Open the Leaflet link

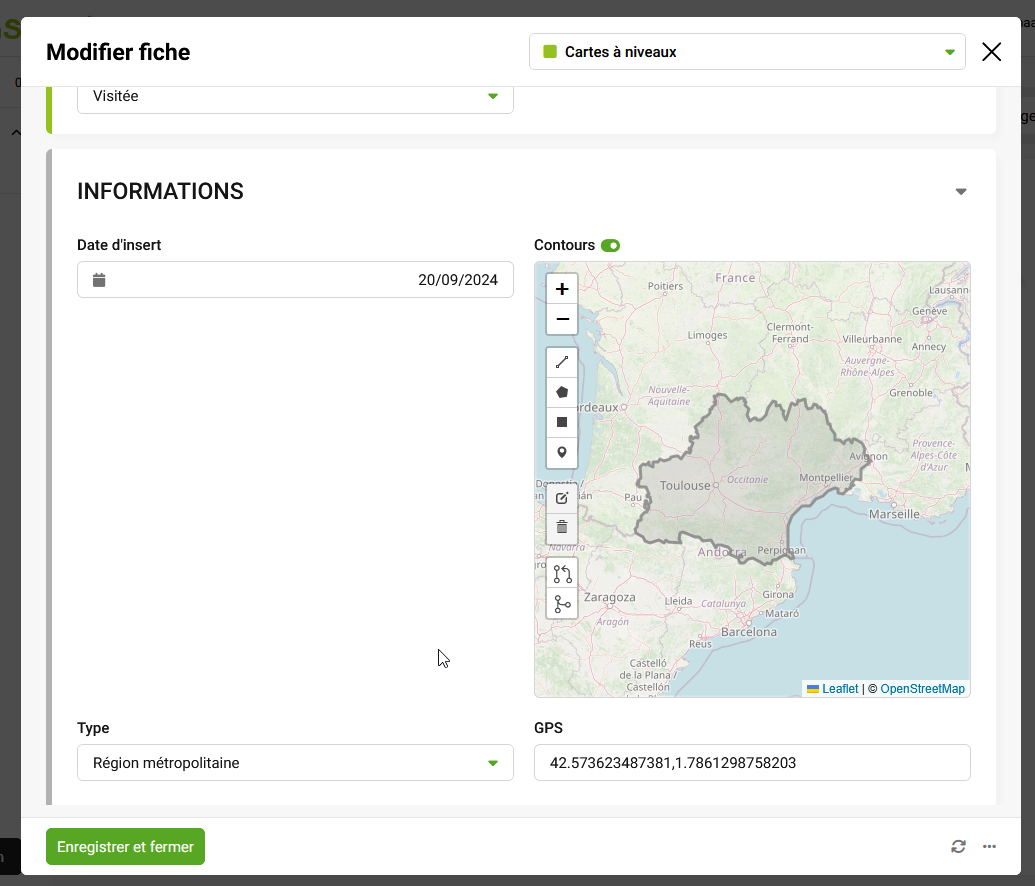click(839, 689)
